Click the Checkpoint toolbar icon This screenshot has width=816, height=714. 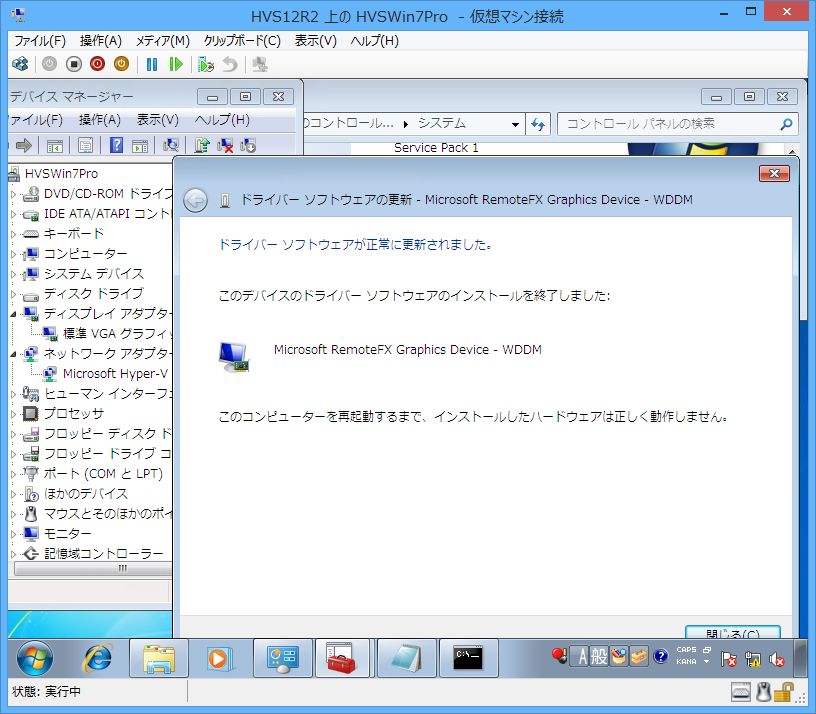click(x=206, y=64)
